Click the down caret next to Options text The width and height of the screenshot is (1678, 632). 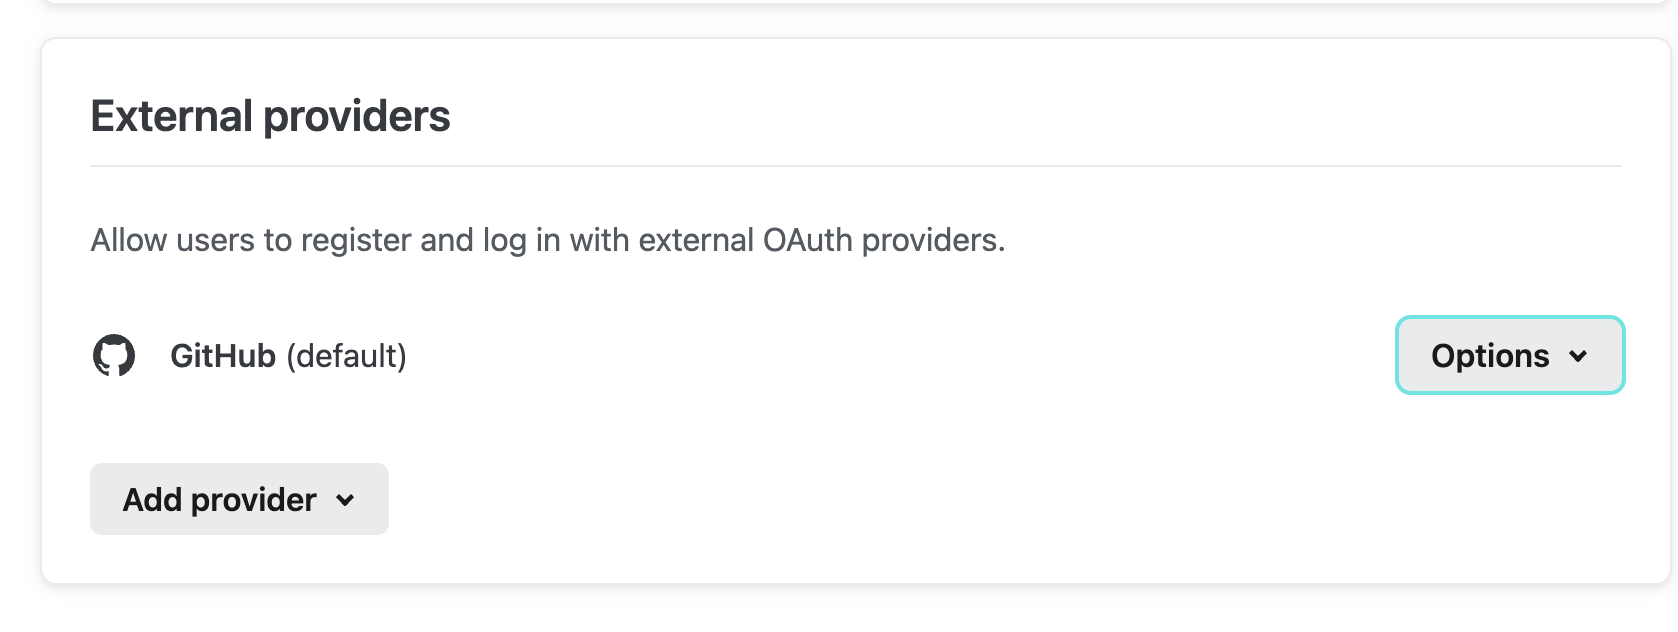[x=1579, y=356]
